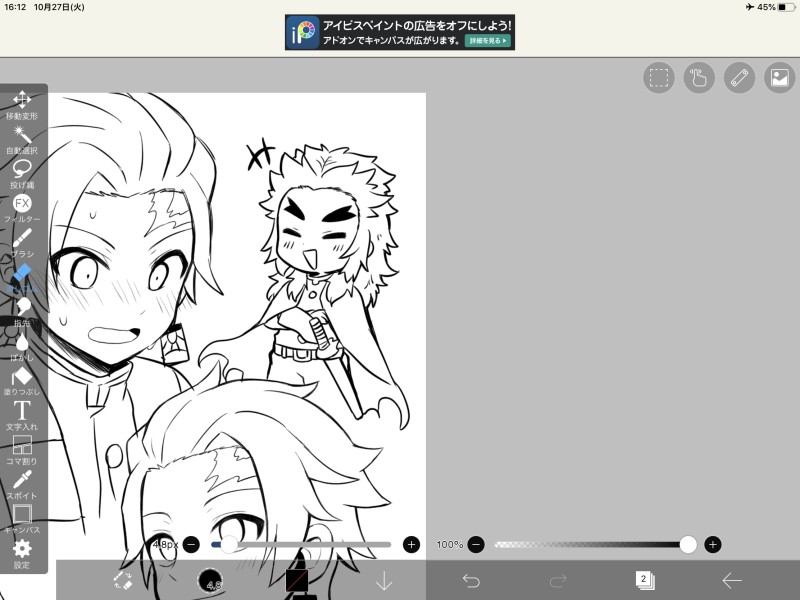Select the Text (文字入れ) tool
800x600 pixels.
click(x=22, y=415)
